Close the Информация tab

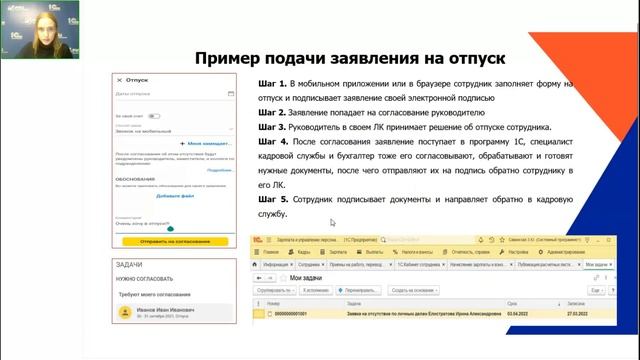pos(291,265)
